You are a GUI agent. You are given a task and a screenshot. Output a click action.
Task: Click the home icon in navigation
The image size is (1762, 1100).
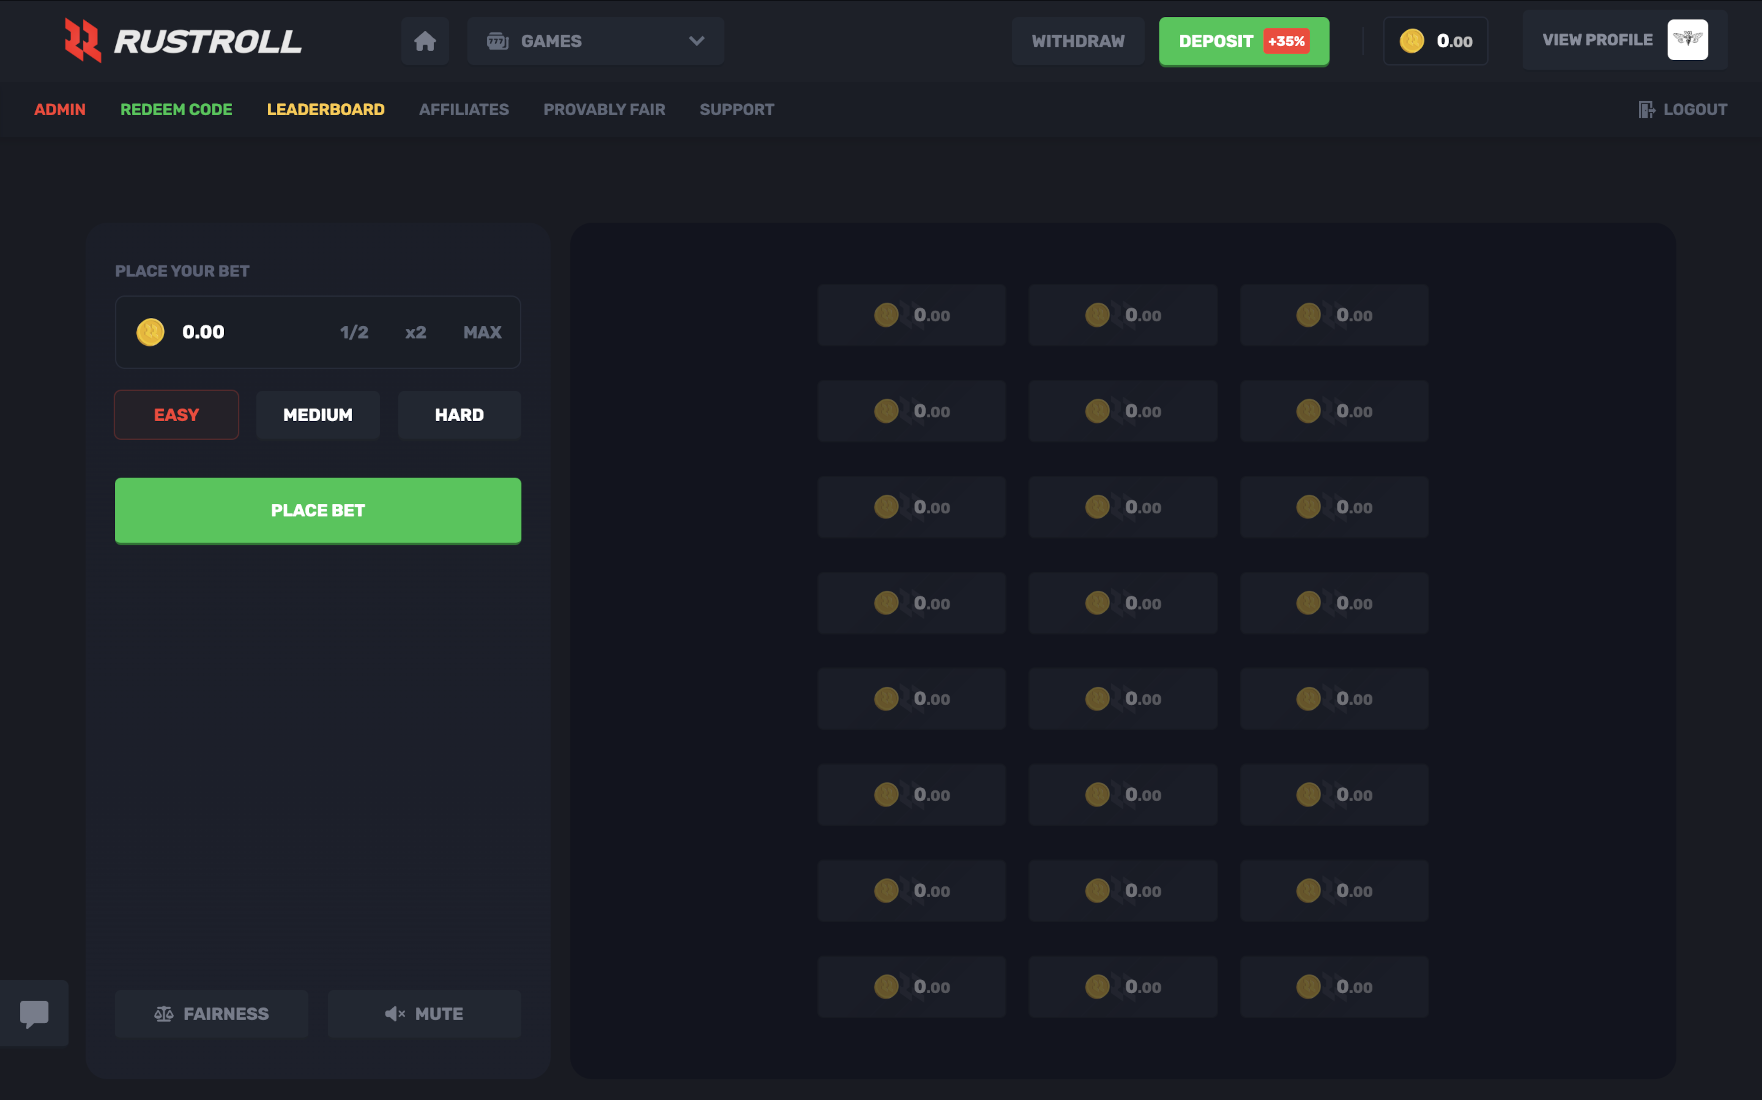click(x=424, y=40)
